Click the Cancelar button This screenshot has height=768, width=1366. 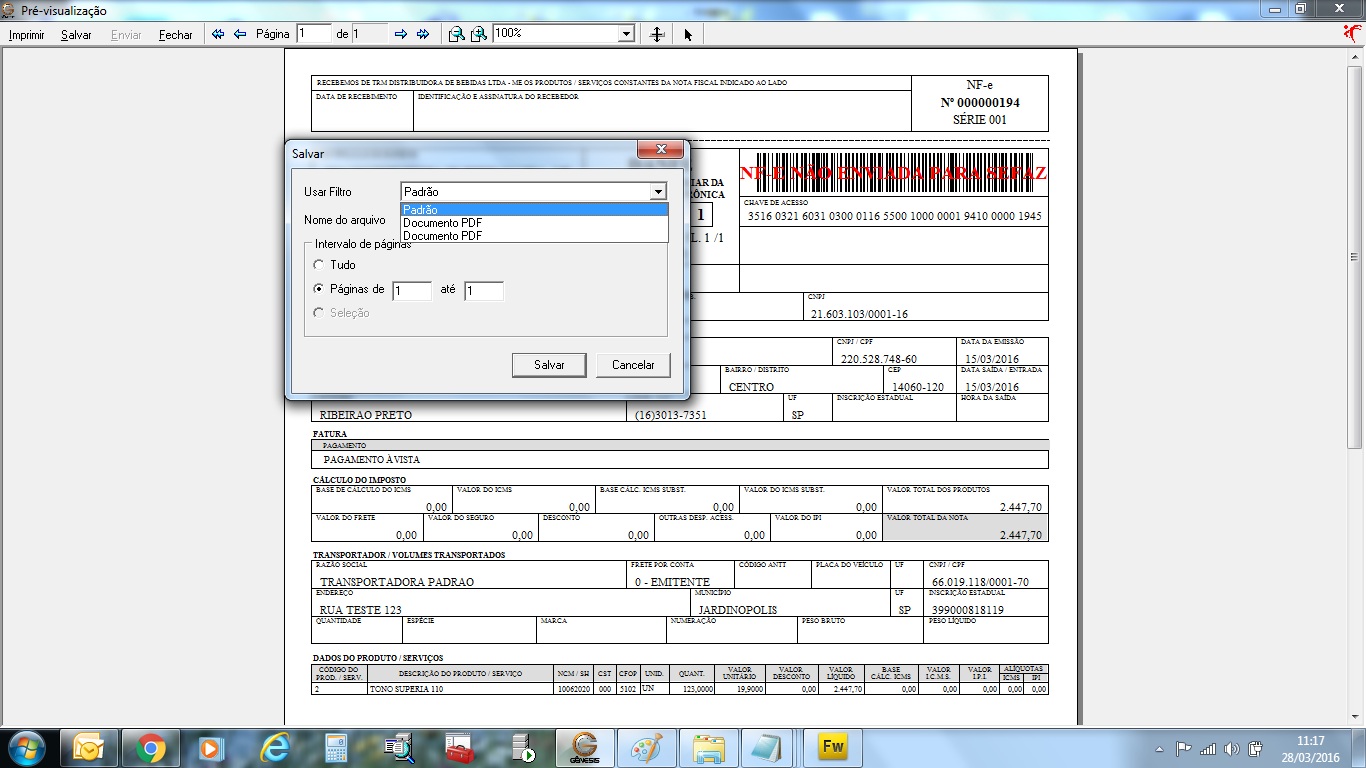tap(633, 365)
